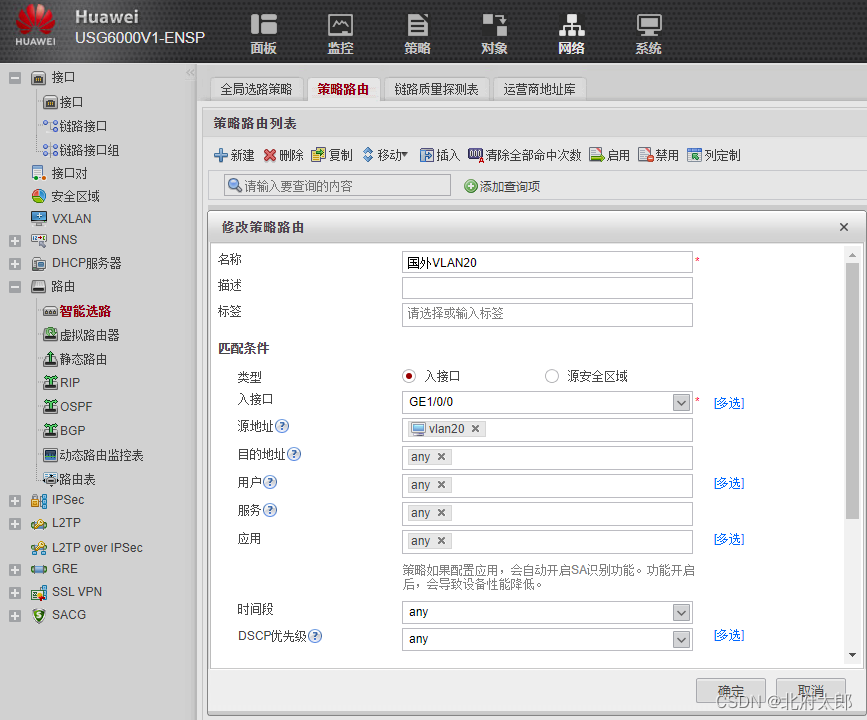Collapse the 路由 tree node
The image size is (867, 720).
pos(15,286)
